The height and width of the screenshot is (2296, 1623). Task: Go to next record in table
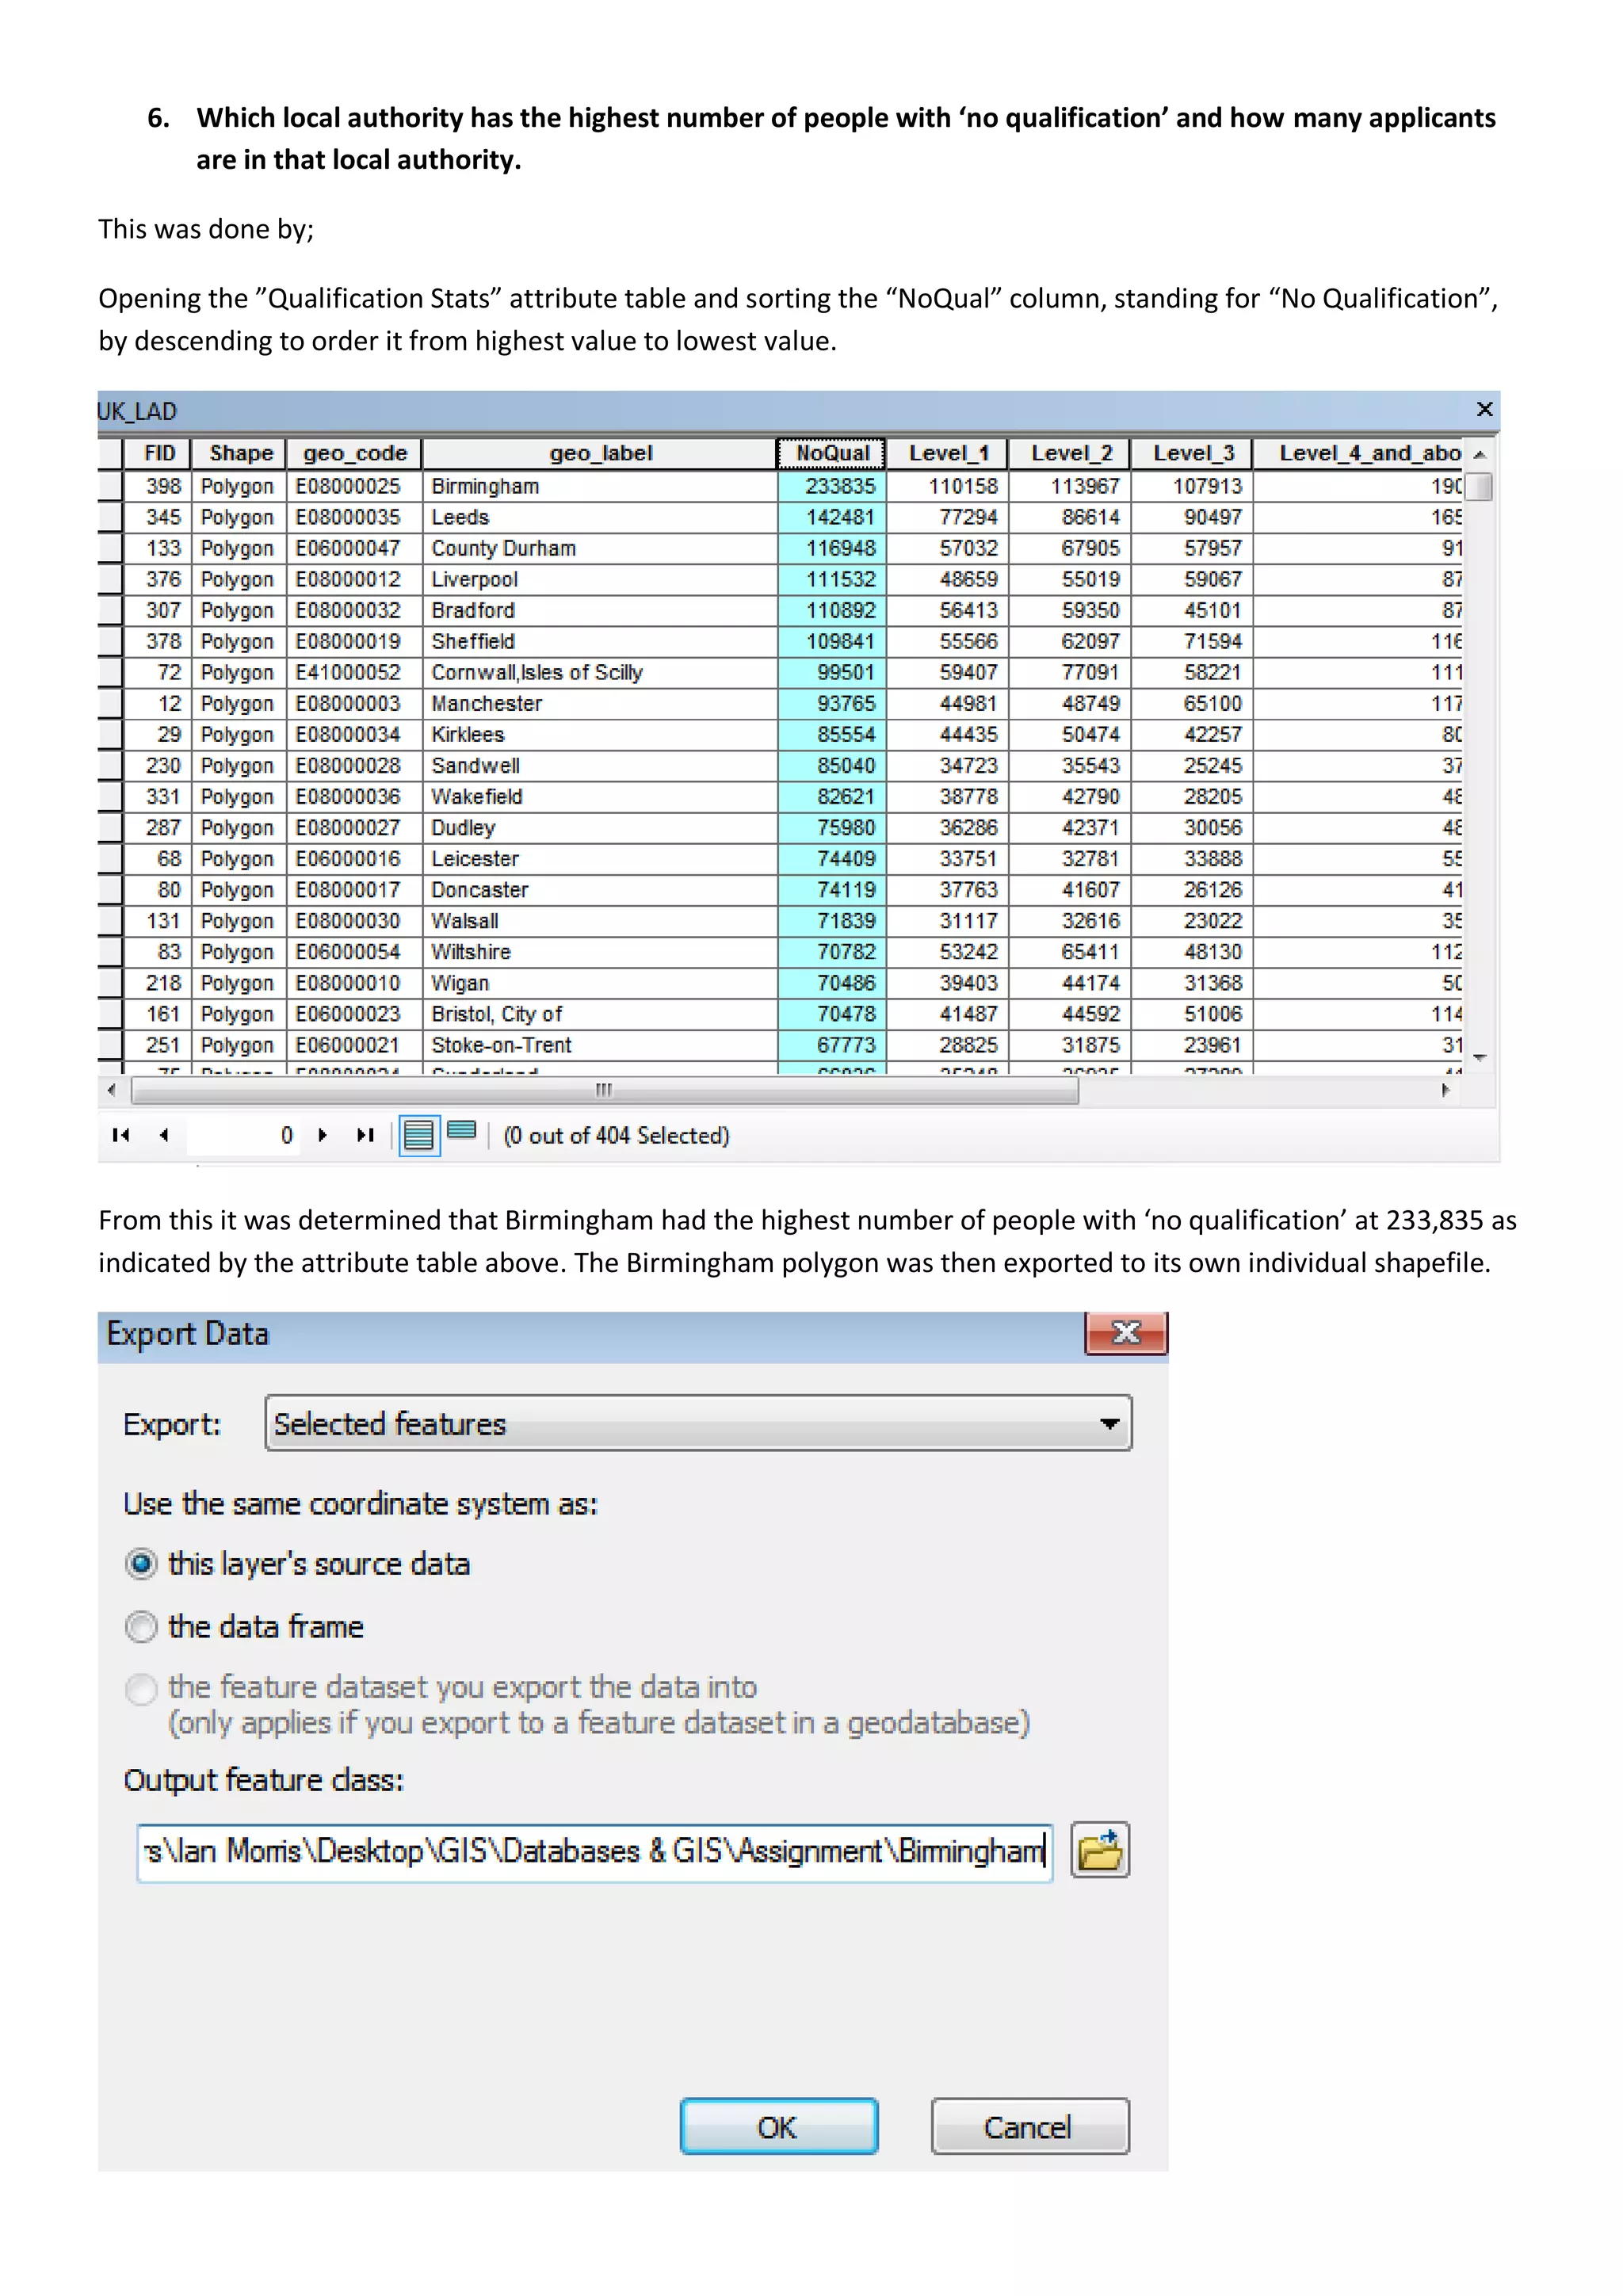click(x=322, y=1135)
